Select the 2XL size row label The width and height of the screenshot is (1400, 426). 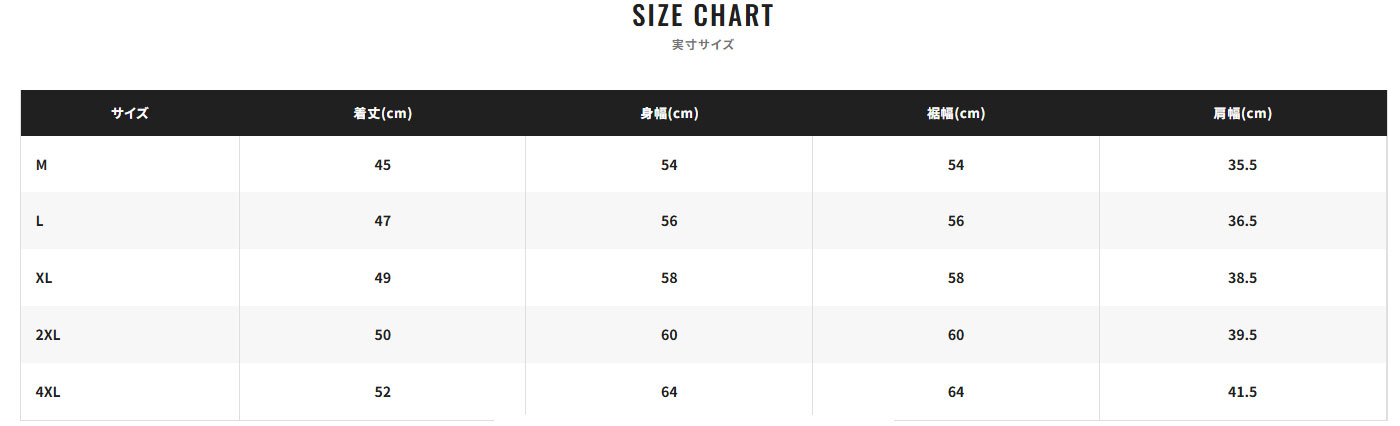(48, 335)
